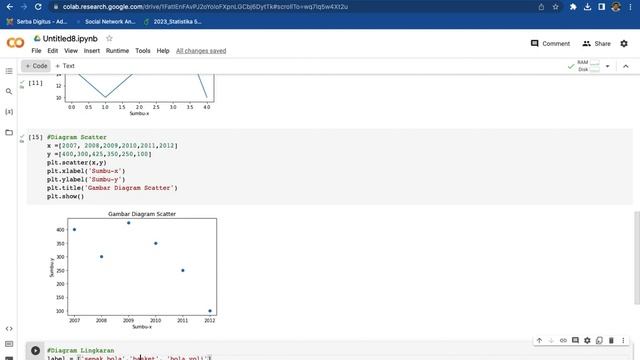Open the Serba Digitus bookmark
The width and height of the screenshot is (640, 360).
(x=37, y=22)
